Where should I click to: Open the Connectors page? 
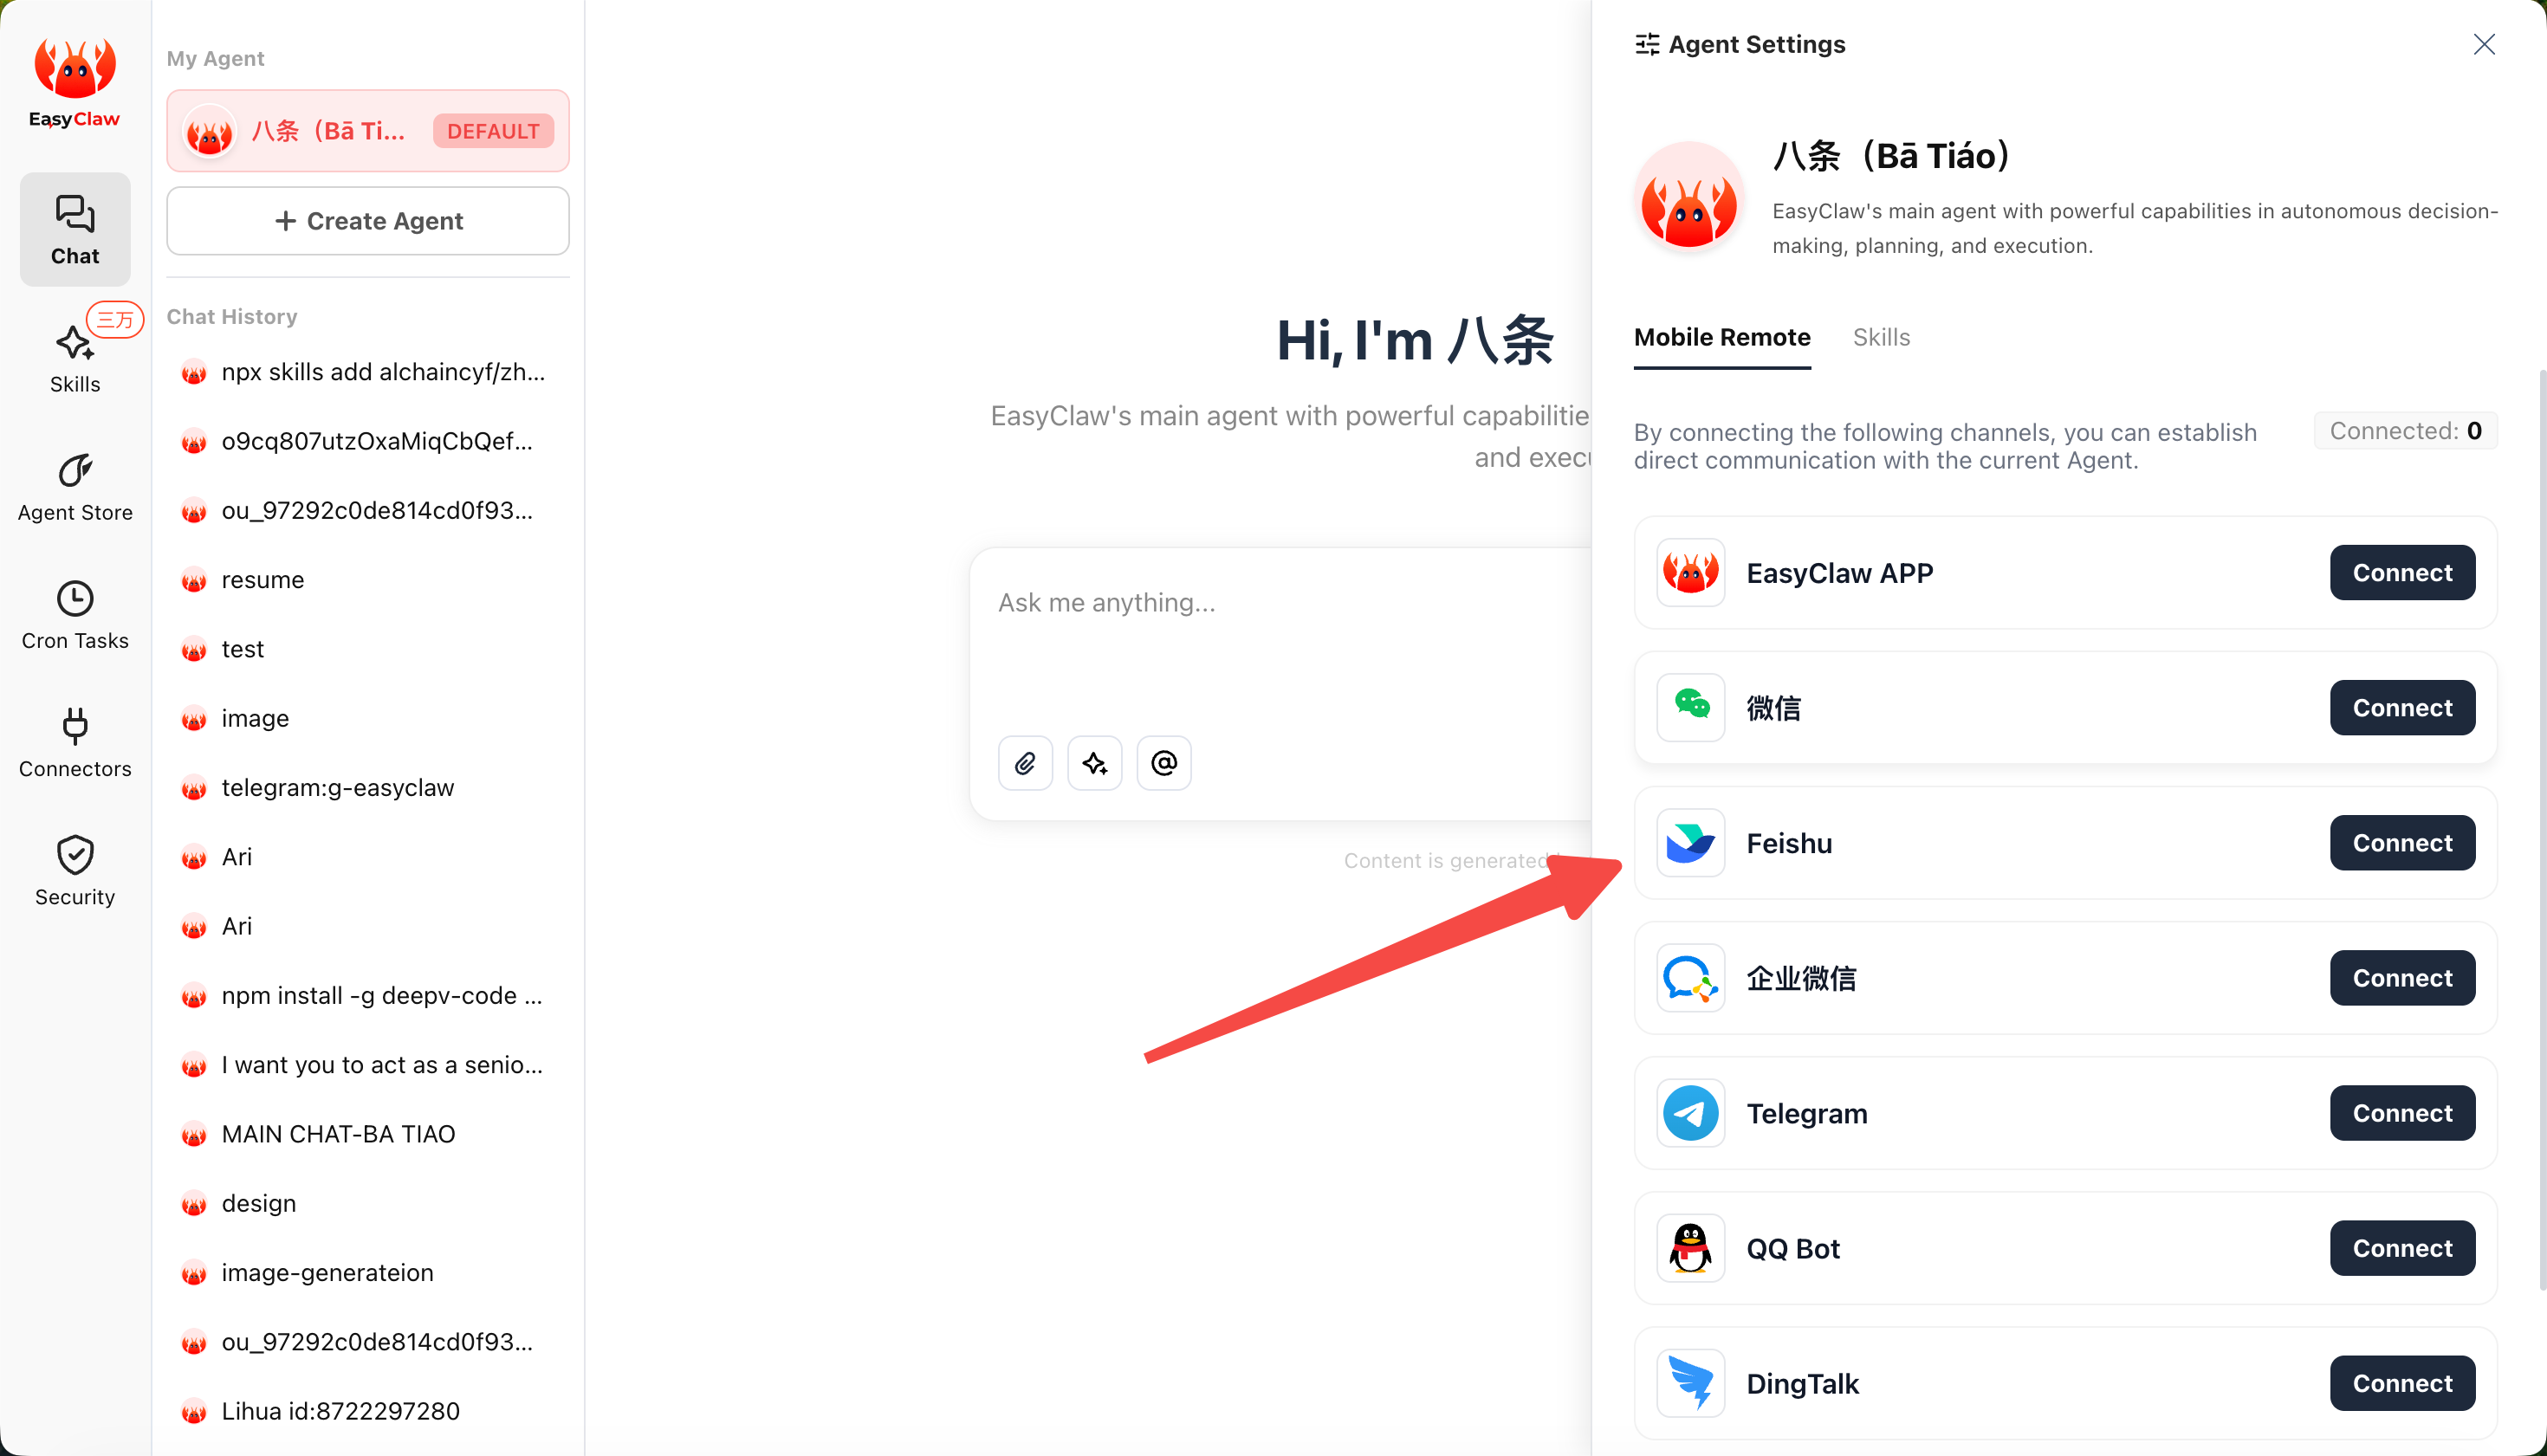pos(75,744)
